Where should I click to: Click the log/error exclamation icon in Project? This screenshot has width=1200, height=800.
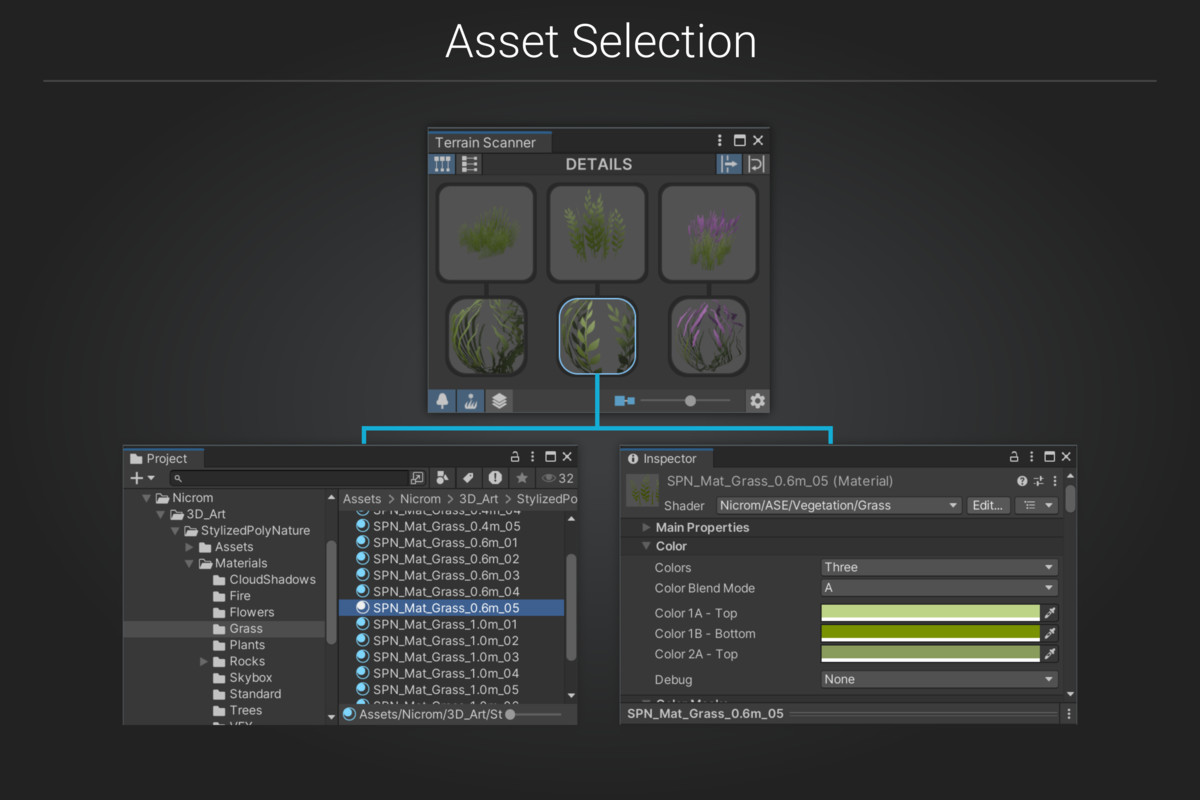click(495, 478)
